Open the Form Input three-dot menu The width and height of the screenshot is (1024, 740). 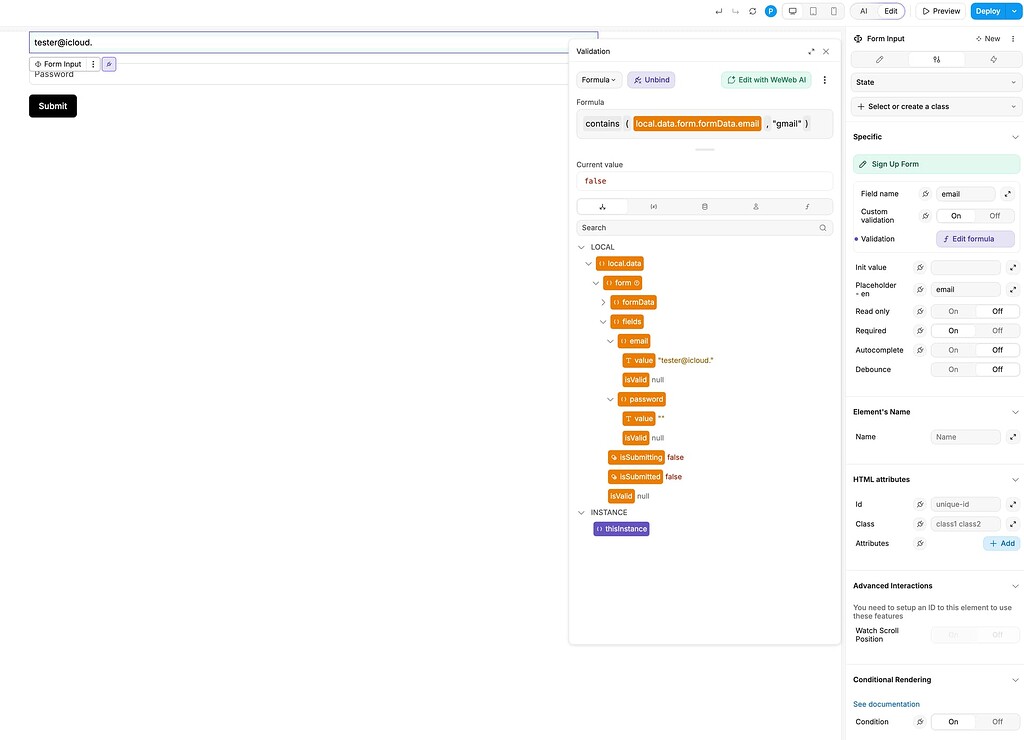[x=93, y=63]
